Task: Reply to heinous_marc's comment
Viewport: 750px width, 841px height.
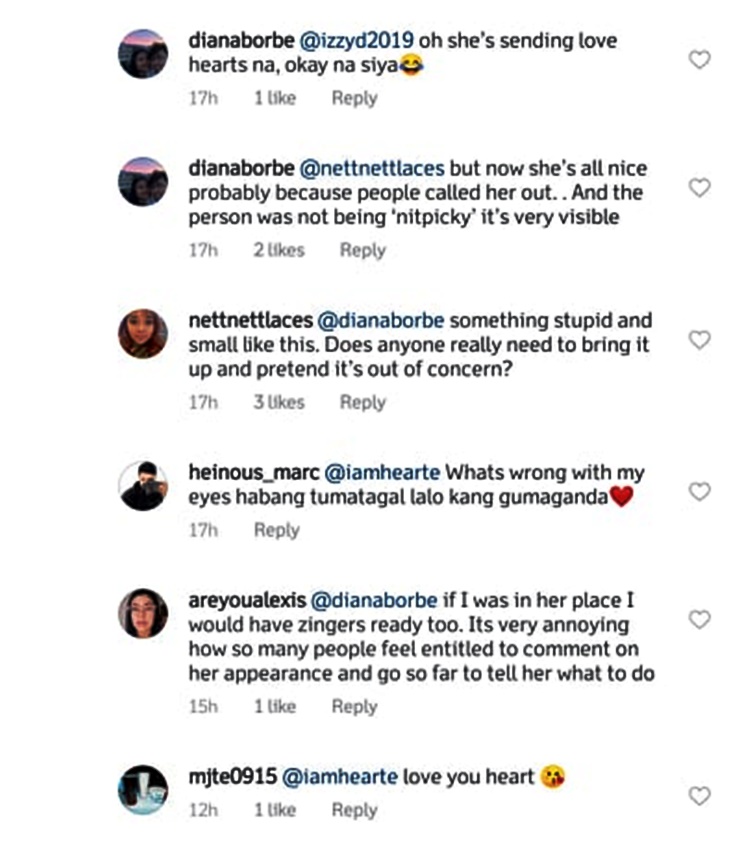Action: point(277,530)
